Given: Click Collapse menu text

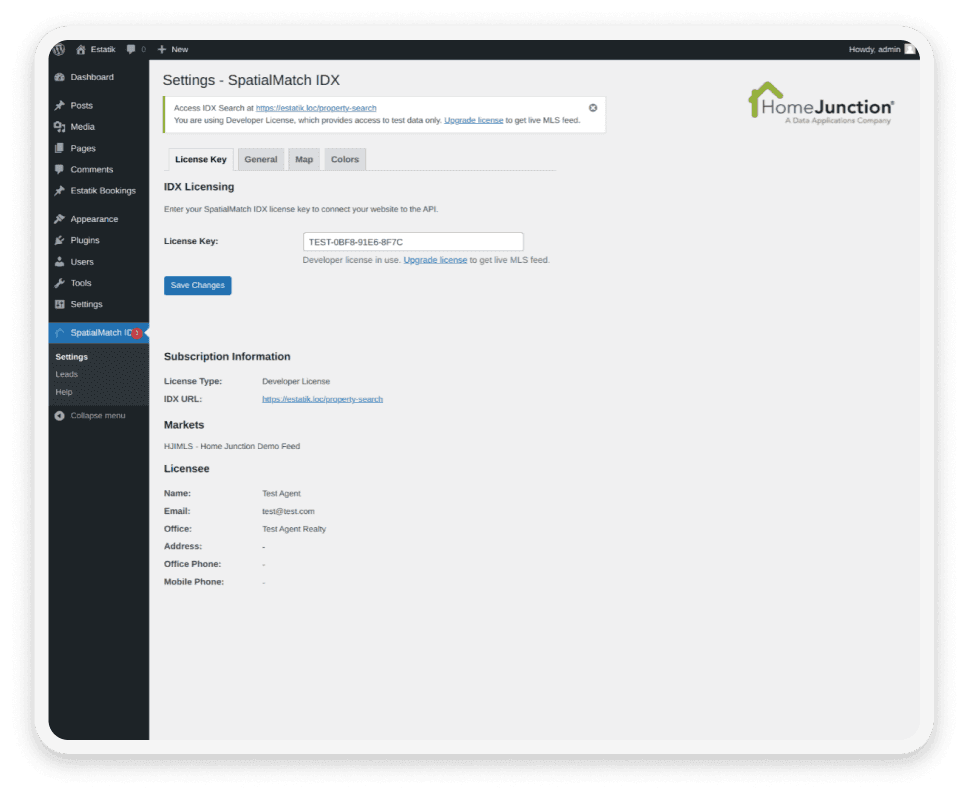Looking at the screenshot, I should pos(98,416).
